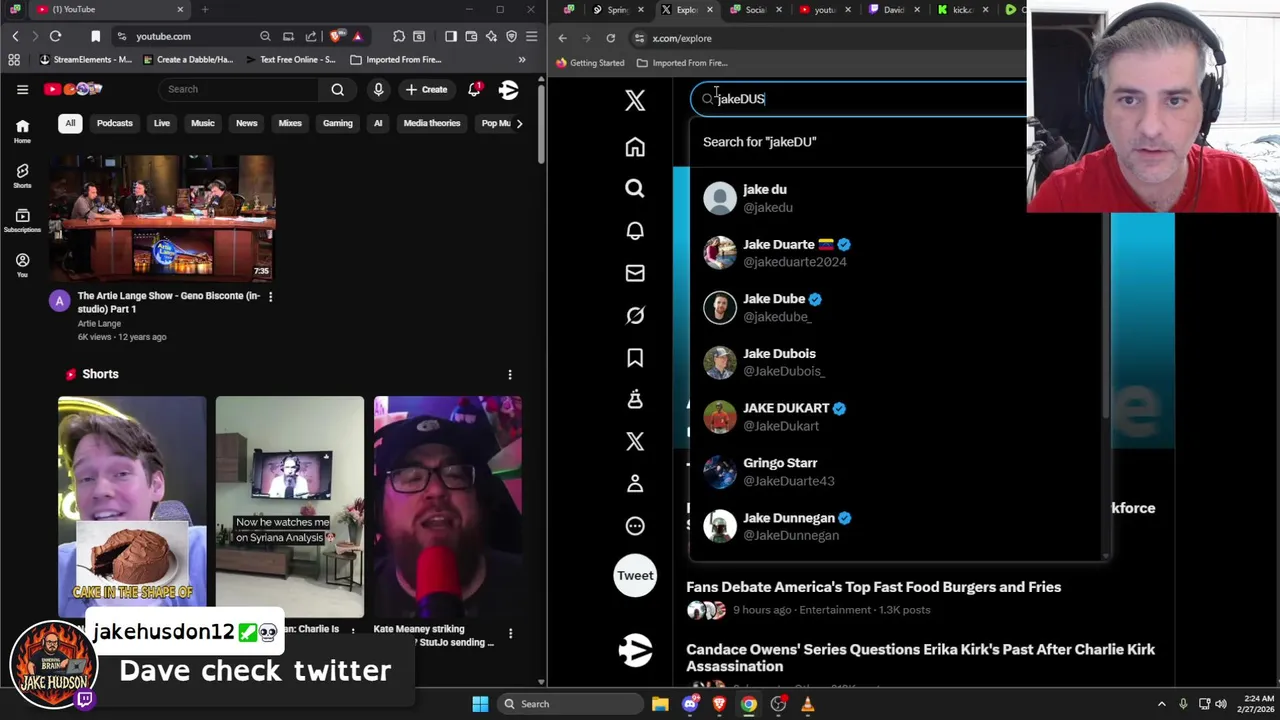Select the All filter chip

(70, 123)
